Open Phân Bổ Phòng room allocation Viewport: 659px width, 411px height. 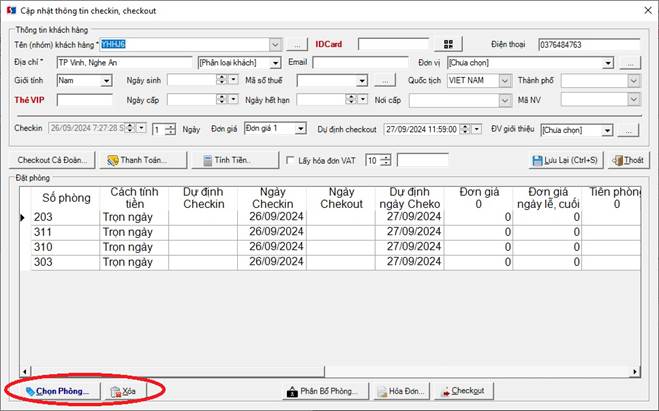[326, 391]
